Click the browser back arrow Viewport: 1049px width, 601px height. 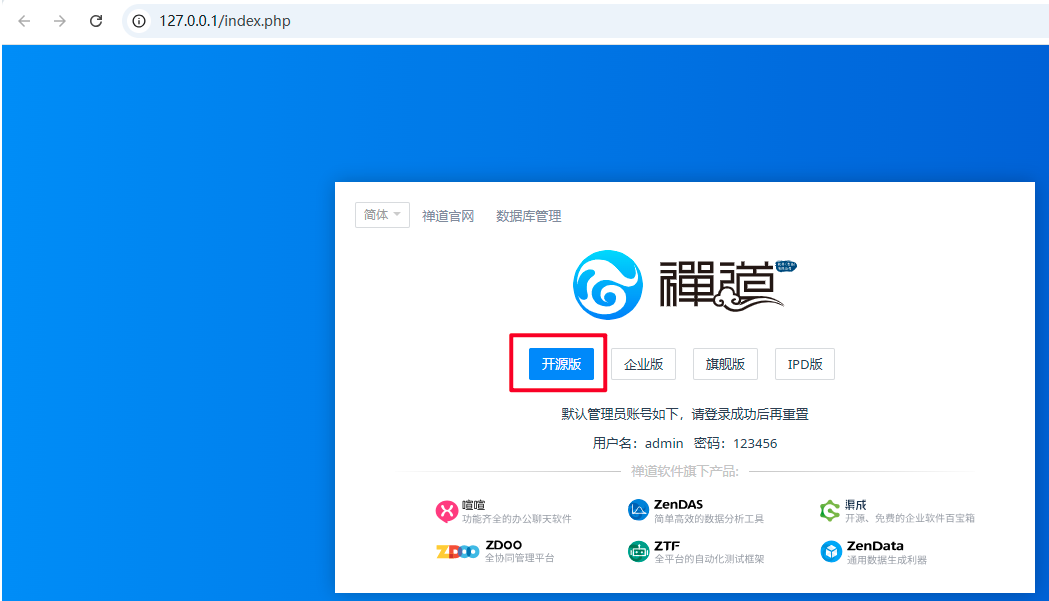(24, 21)
